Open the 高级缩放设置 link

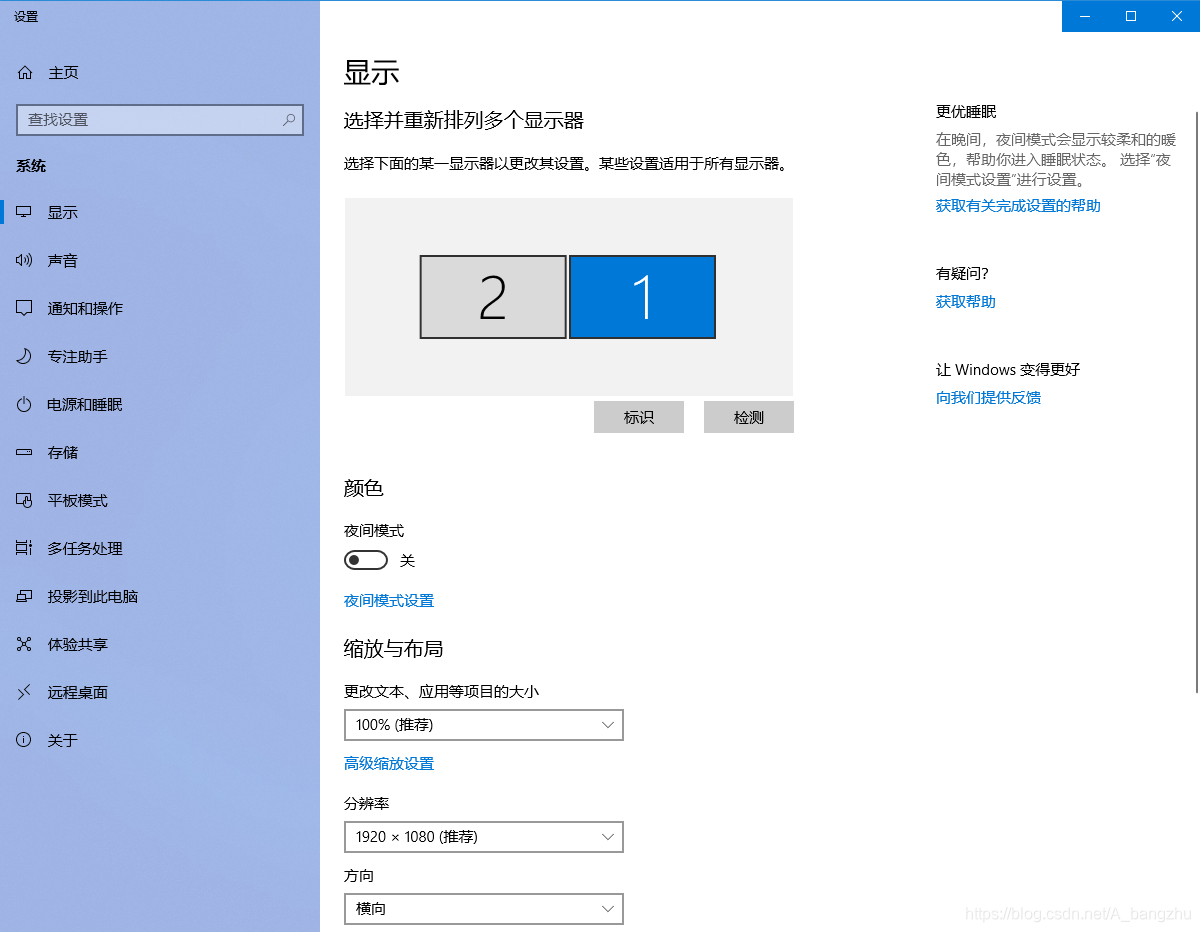click(x=389, y=764)
